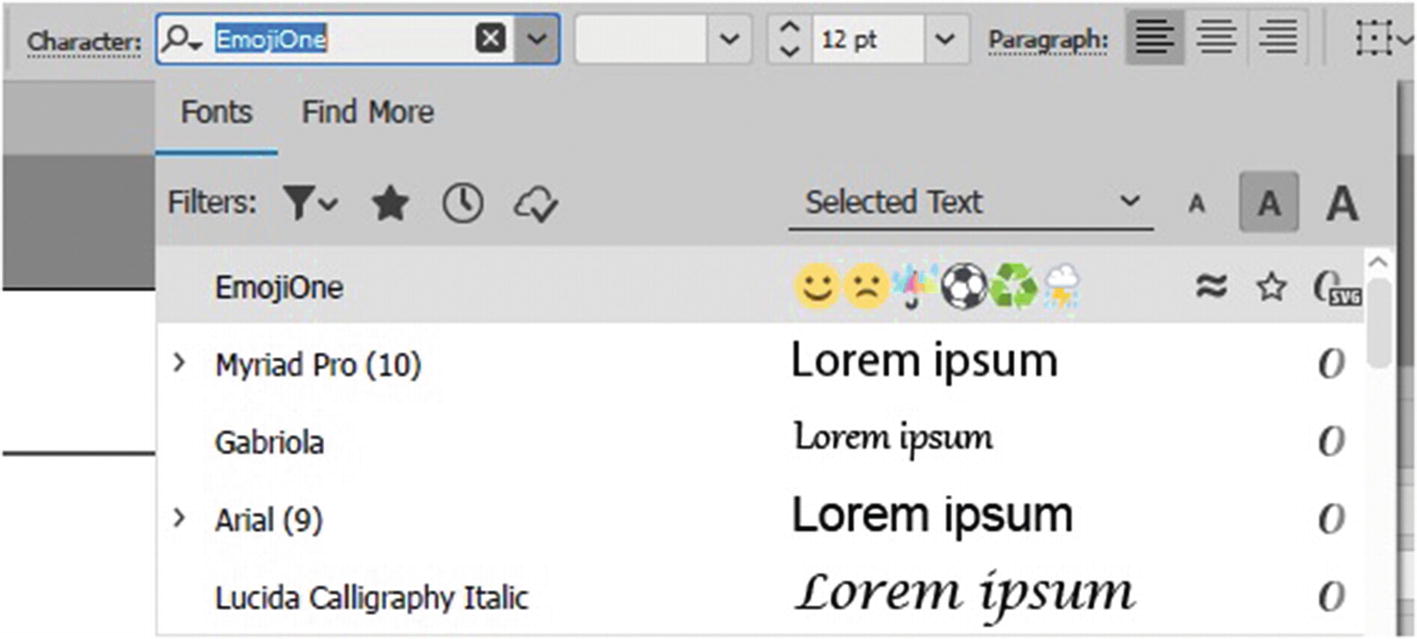Image resolution: width=1417 pixels, height=639 pixels.
Task: Show only favorite fonts star filter
Action: coord(391,204)
